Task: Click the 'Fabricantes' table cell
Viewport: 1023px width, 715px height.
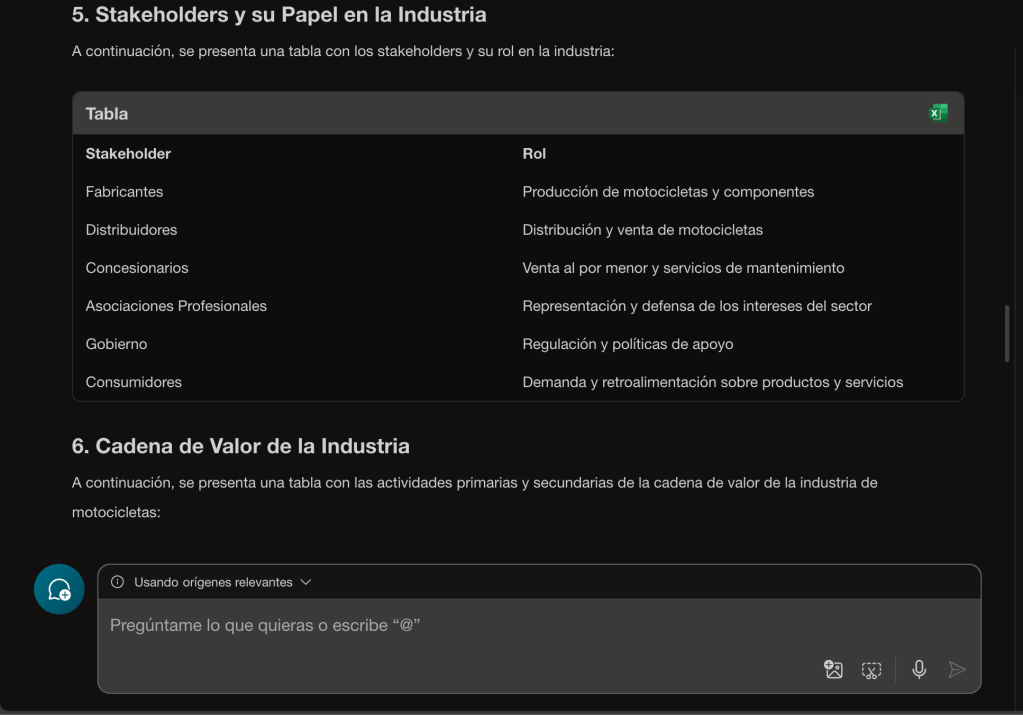Action: point(124,192)
